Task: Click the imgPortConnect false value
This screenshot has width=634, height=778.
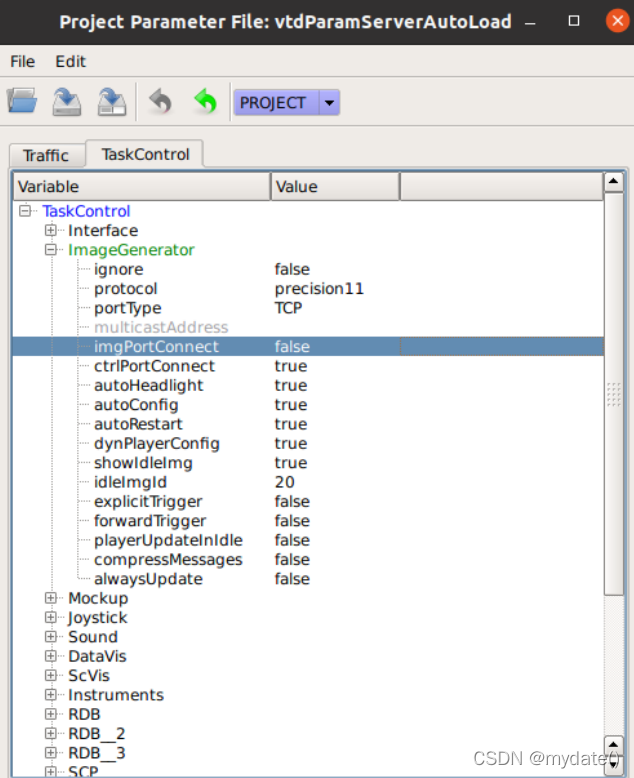Action: point(292,346)
